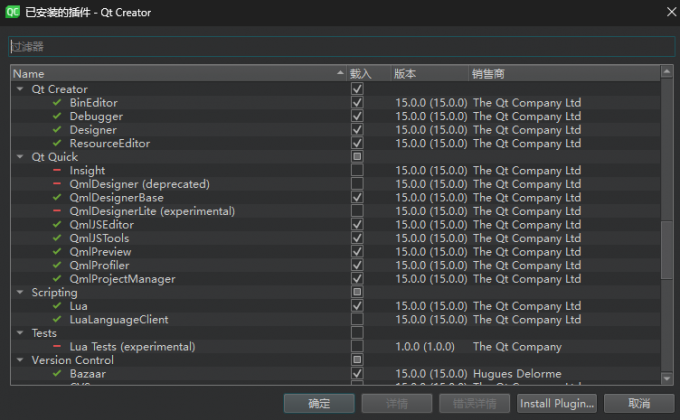Click the green checkmark beside Lua plugin
The height and width of the screenshot is (420, 680).
pos(57,306)
